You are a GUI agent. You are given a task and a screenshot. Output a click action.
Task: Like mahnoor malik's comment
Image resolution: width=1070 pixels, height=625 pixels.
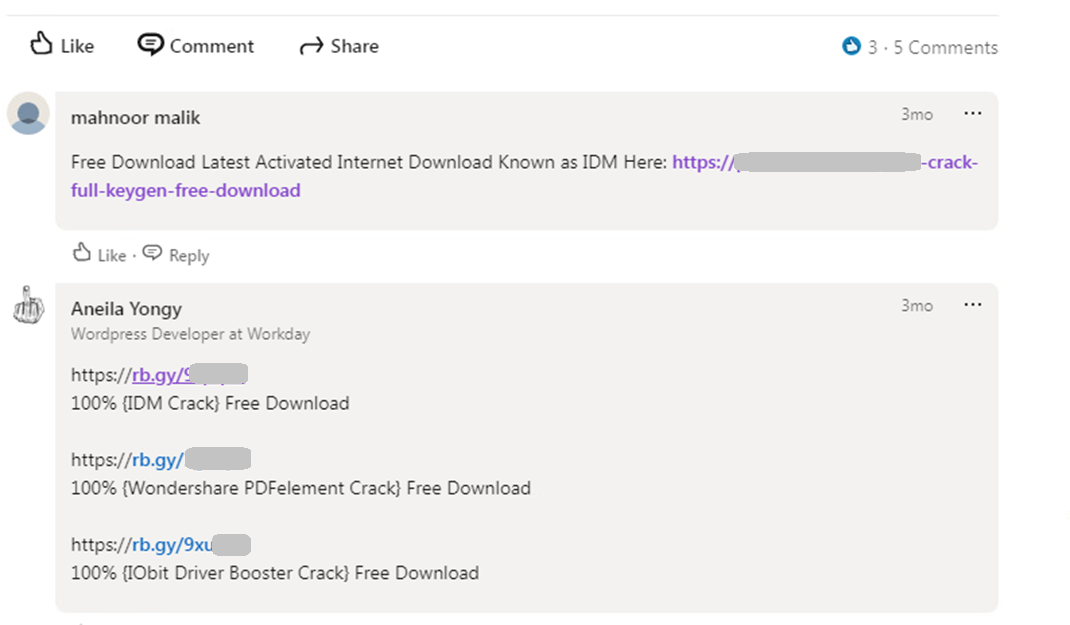(x=99, y=255)
